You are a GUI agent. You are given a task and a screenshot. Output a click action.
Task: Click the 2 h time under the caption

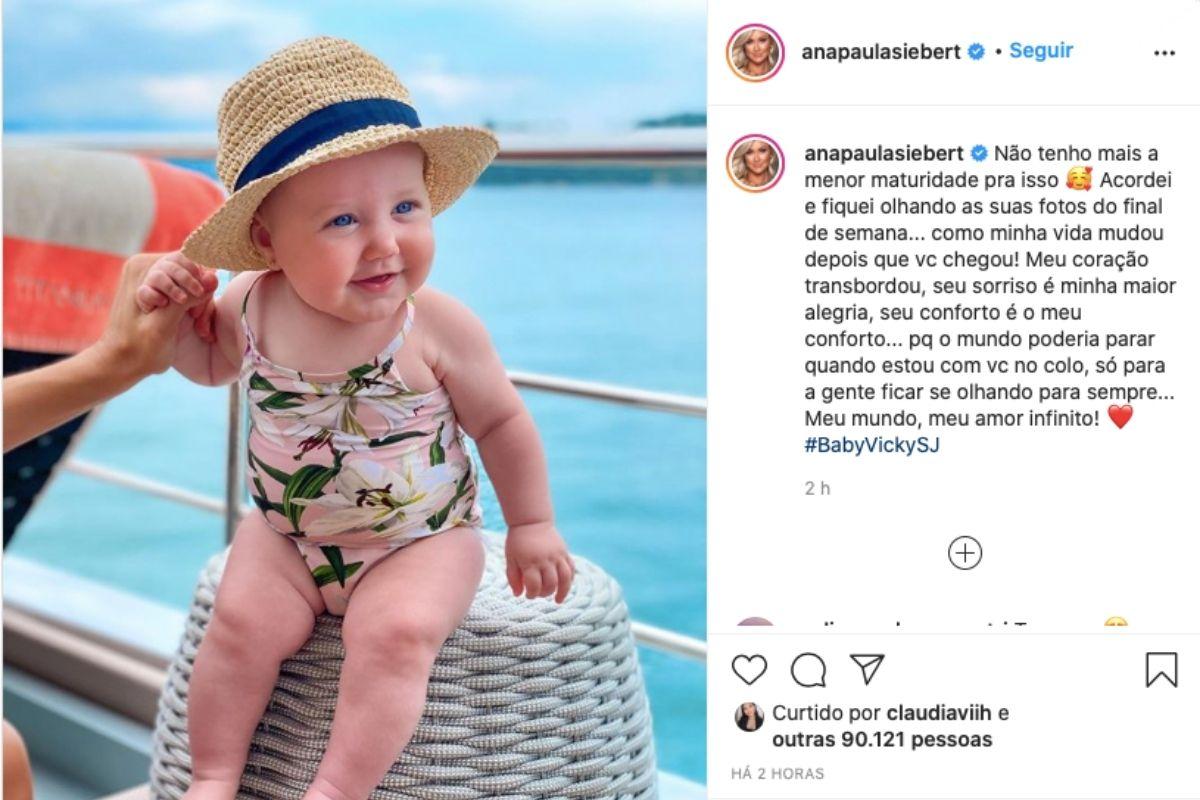click(x=817, y=489)
